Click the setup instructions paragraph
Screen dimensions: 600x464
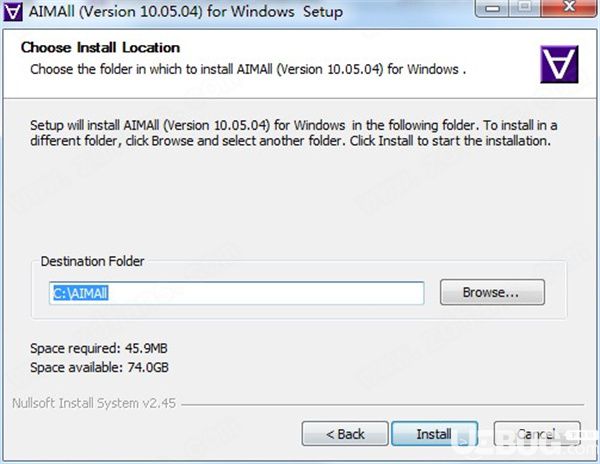(293, 133)
